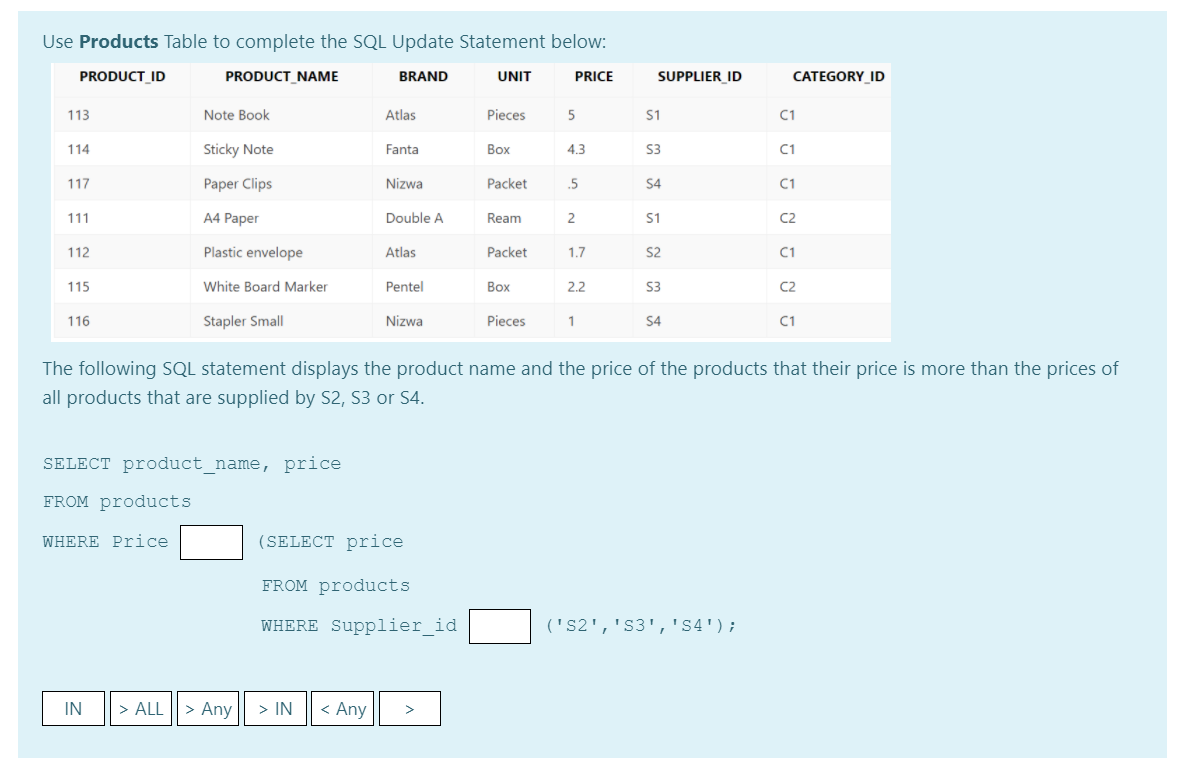This screenshot has width=1184, height=773.
Task: Select the IN answer option
Action: 73,708
